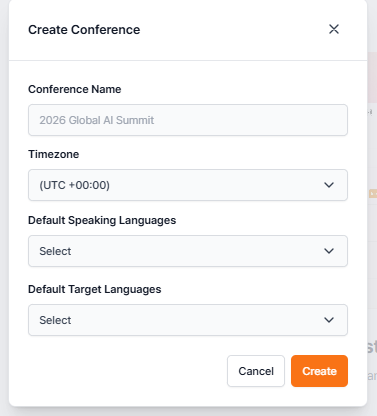Image resolution: width=377 pixels, height=416 pixels.
Task: Focus the Conference Name input field
Action: click(x=188, y=120)
